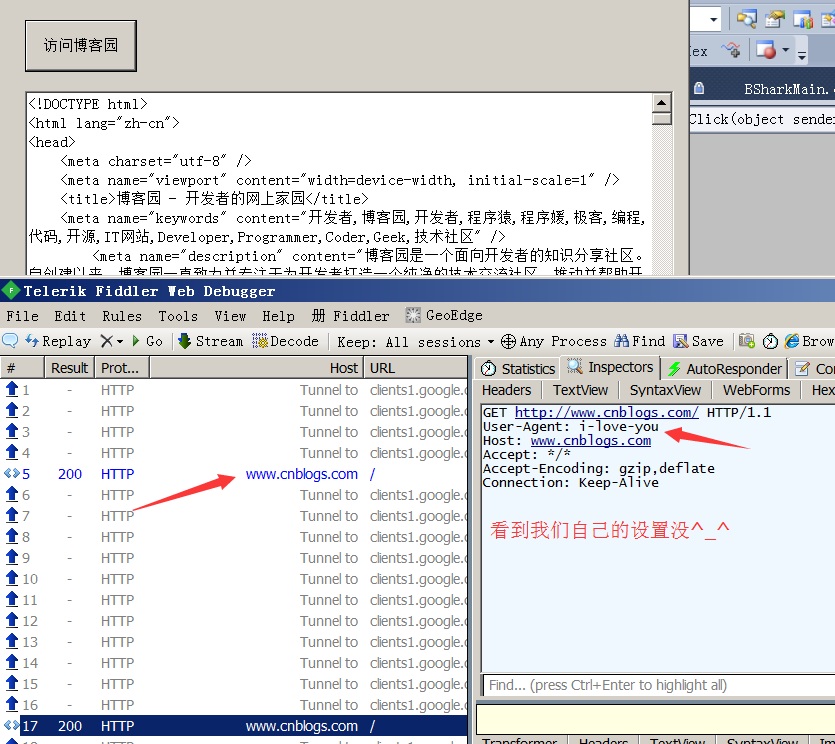The height and width of the screenshot is (744, 835).
Task: Click the up arrow icon of session 14
Action: [x=12, y=662]
